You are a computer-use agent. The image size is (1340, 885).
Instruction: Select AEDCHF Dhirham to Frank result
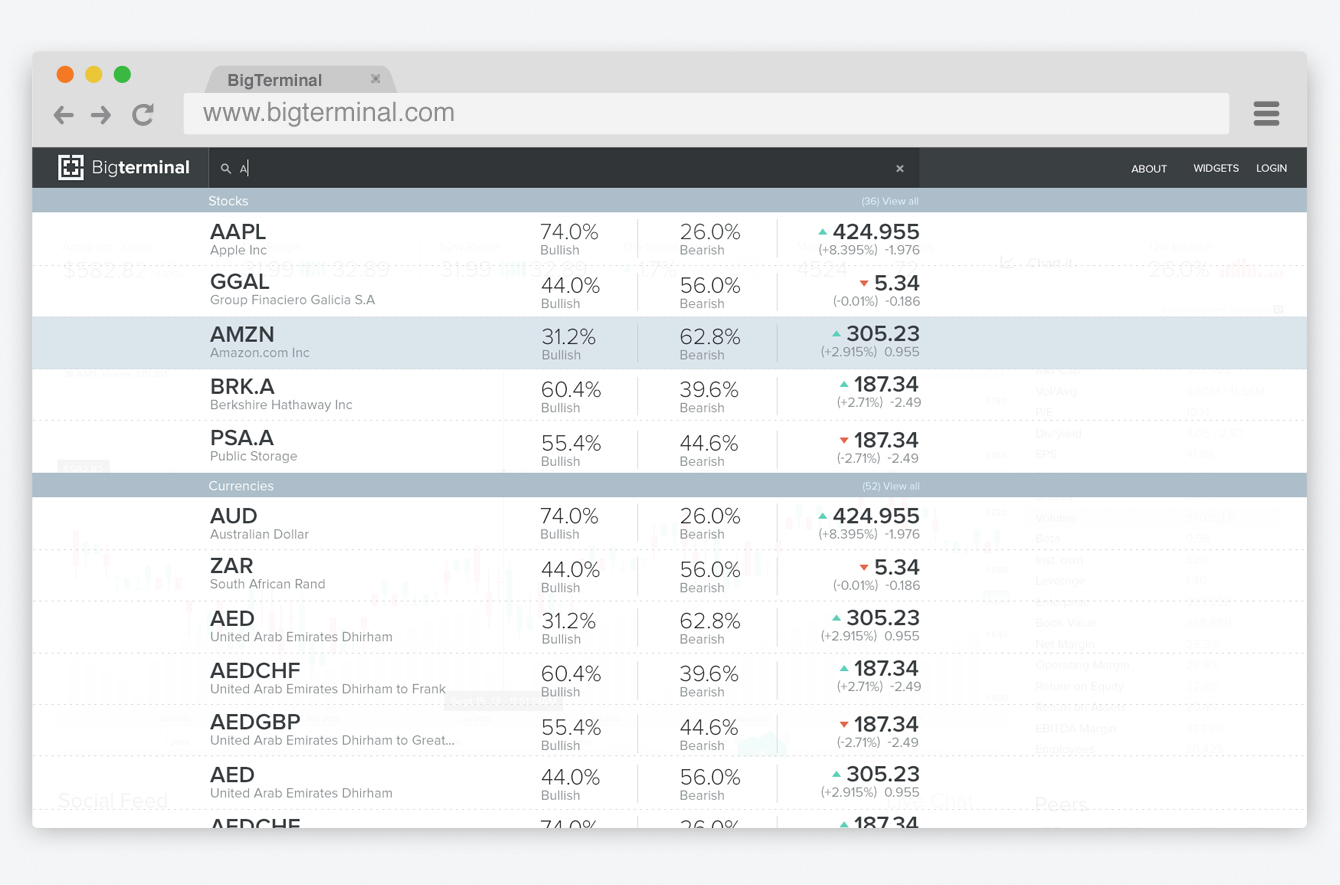click(669, 679)
